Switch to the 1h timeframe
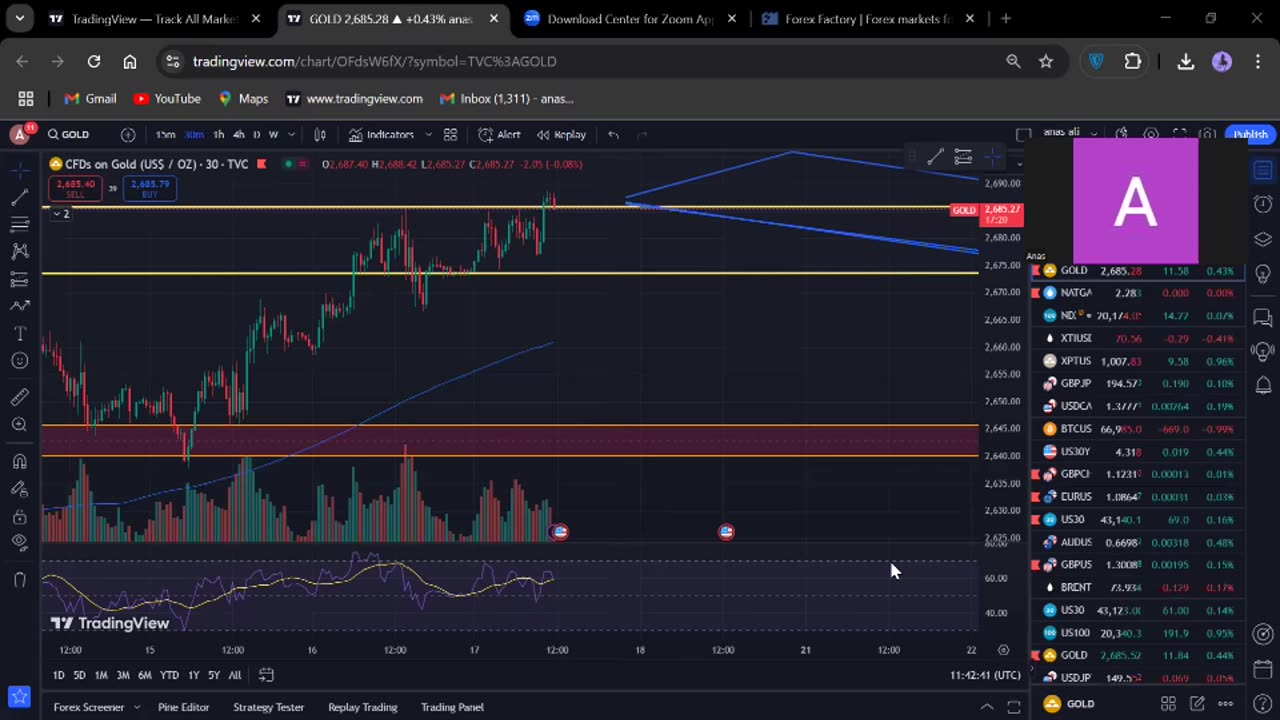The height and width of the screenshot is (720, 1280). point(218,134)
